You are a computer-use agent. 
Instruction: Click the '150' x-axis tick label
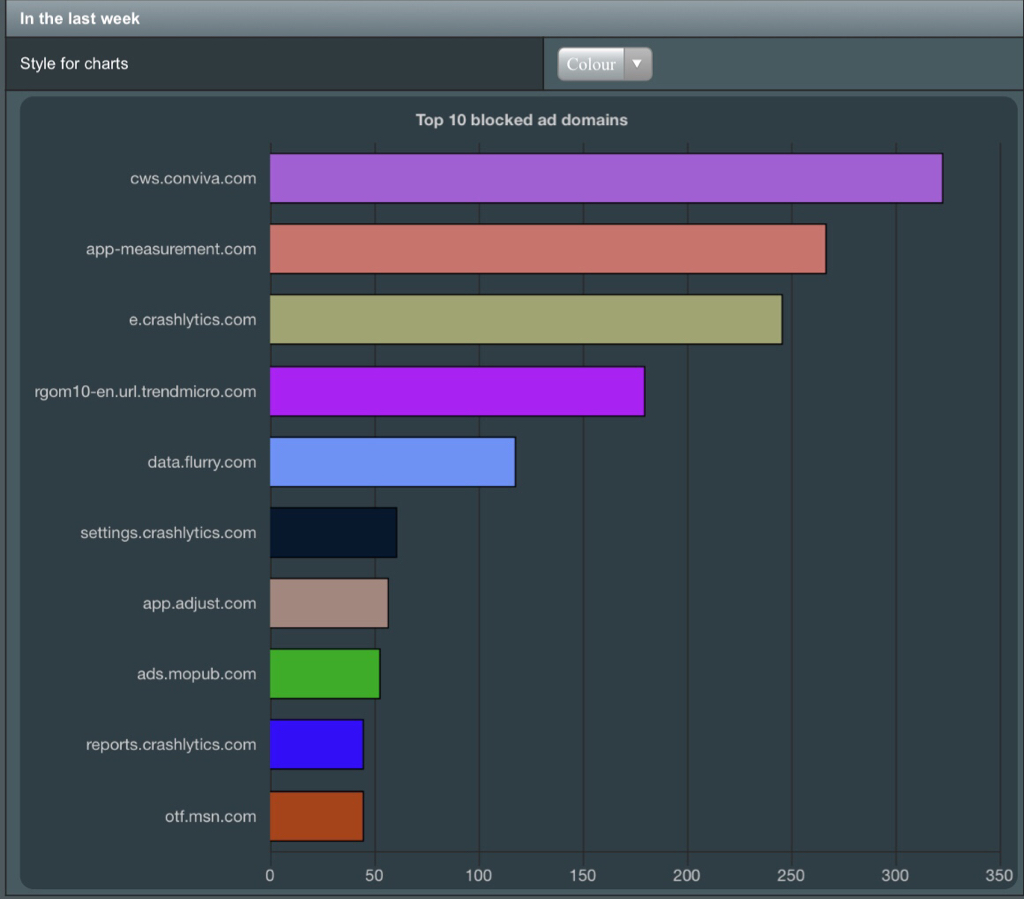(583, 875)
